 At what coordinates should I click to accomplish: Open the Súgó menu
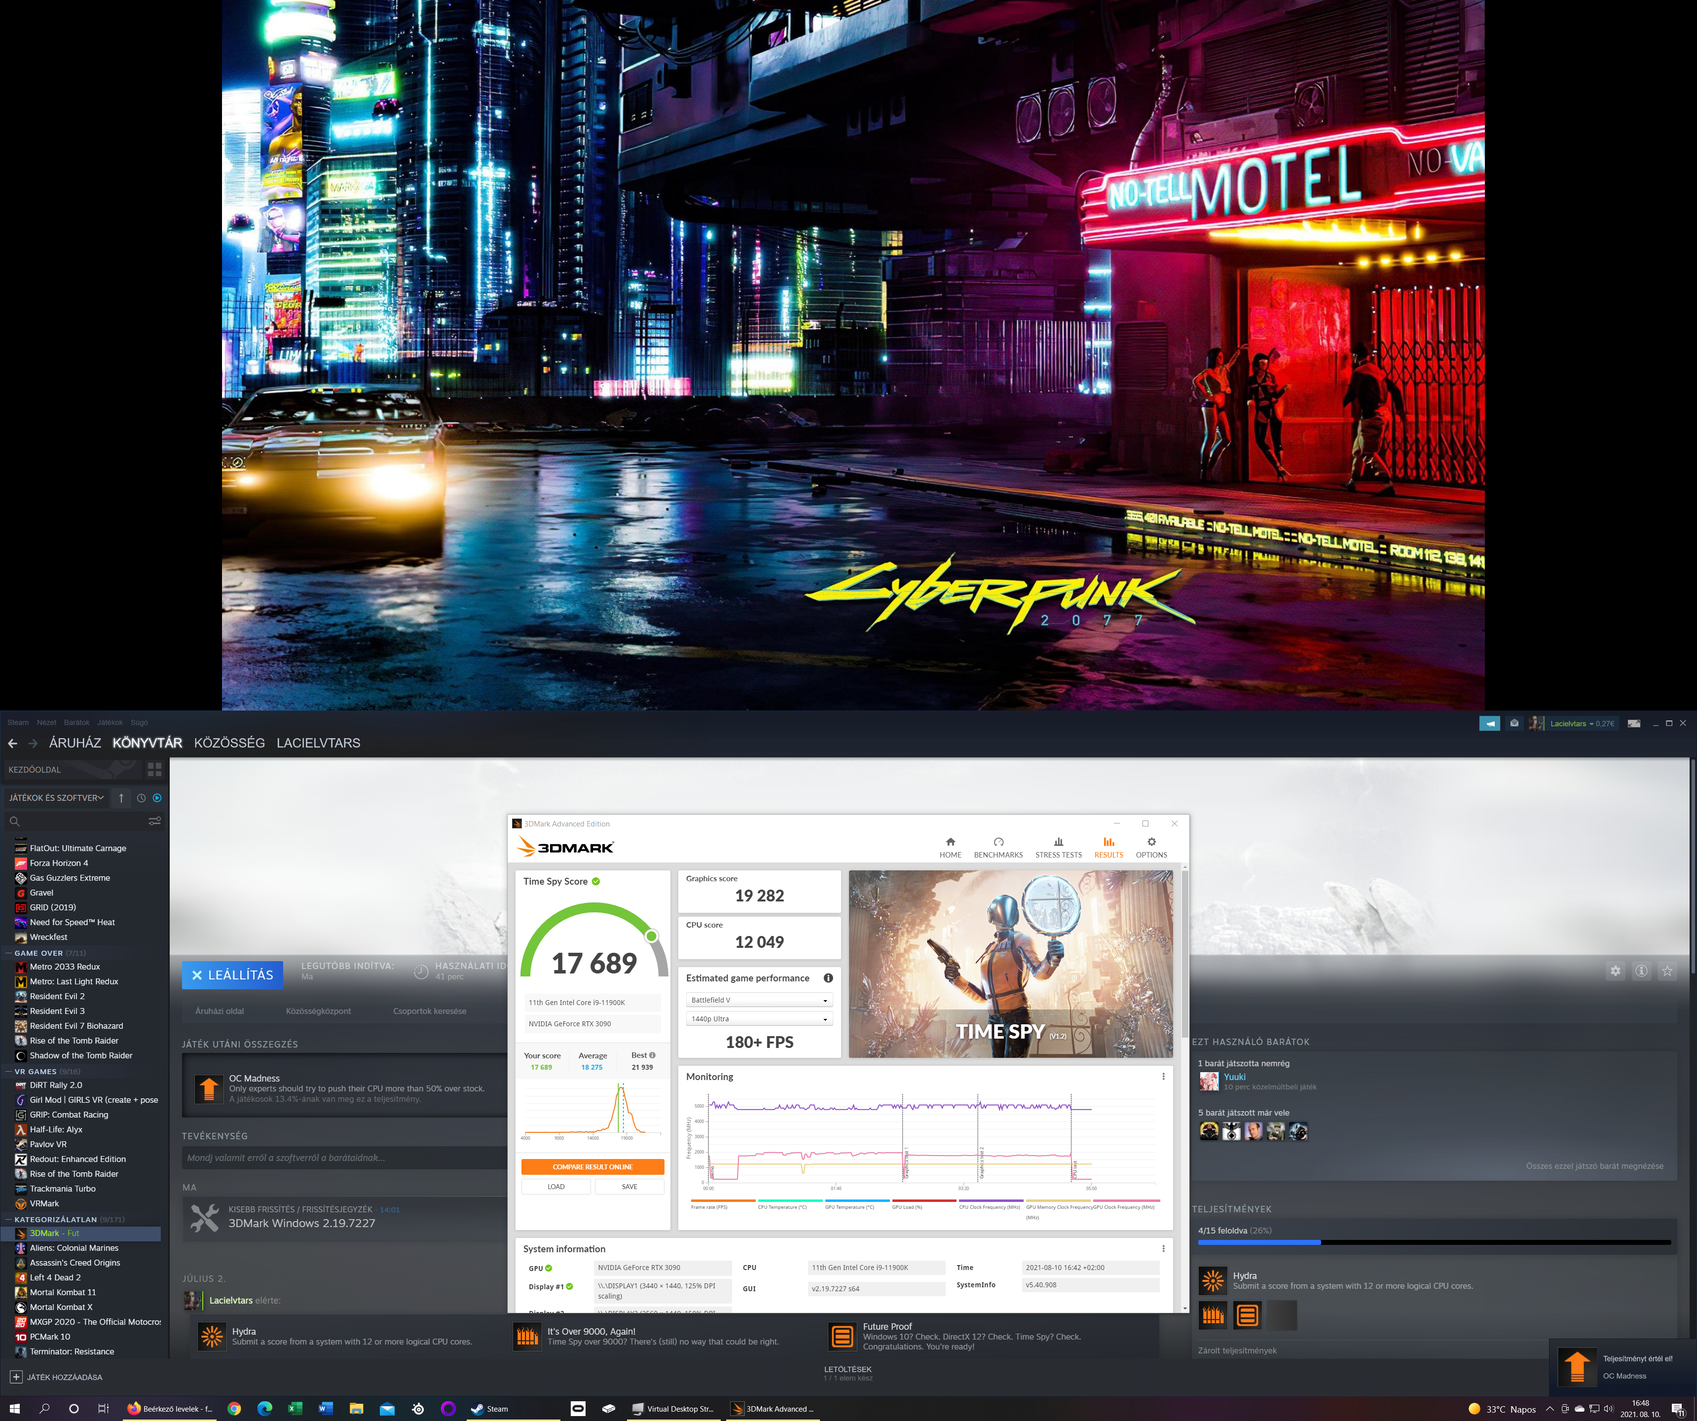point(139,722)
